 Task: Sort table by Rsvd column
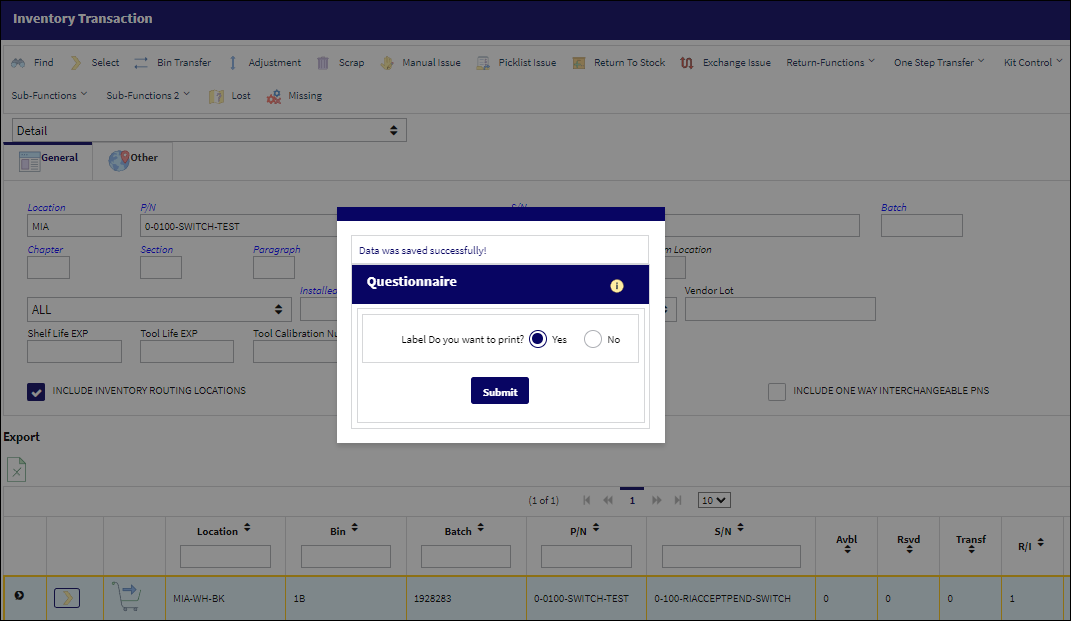(909, 549)
